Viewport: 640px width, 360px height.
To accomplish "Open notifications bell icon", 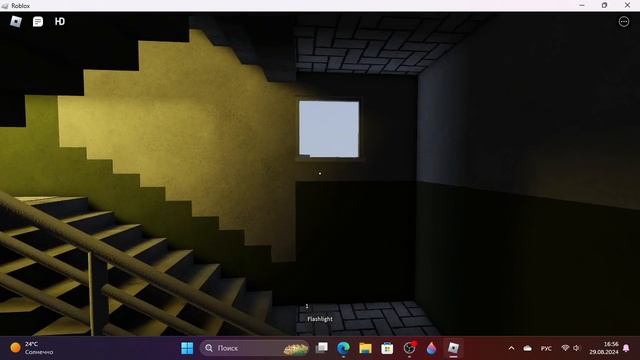I will pyautogui.click(x=626, y=348).
